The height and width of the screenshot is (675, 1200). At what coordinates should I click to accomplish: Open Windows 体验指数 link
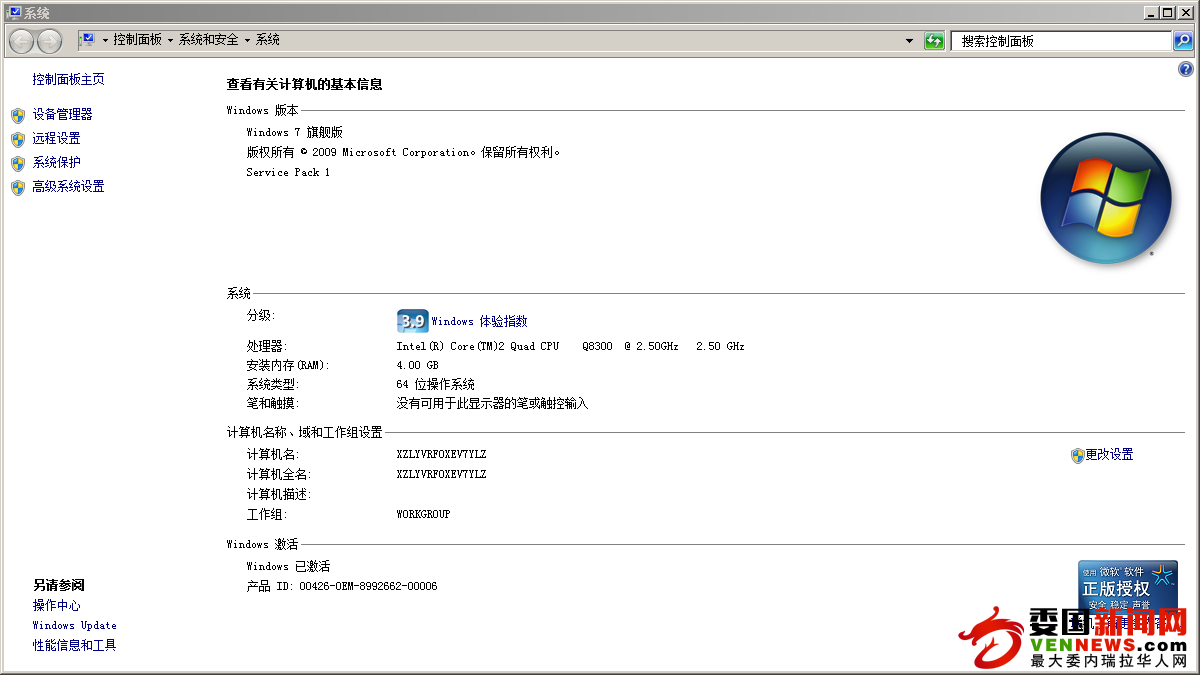click(479, 321)
